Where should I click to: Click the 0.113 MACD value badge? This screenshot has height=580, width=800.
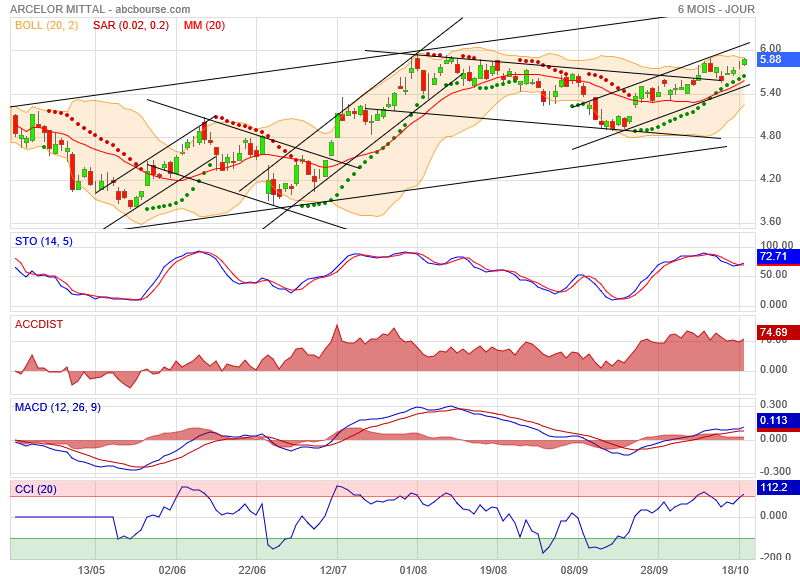click(778, 420)
